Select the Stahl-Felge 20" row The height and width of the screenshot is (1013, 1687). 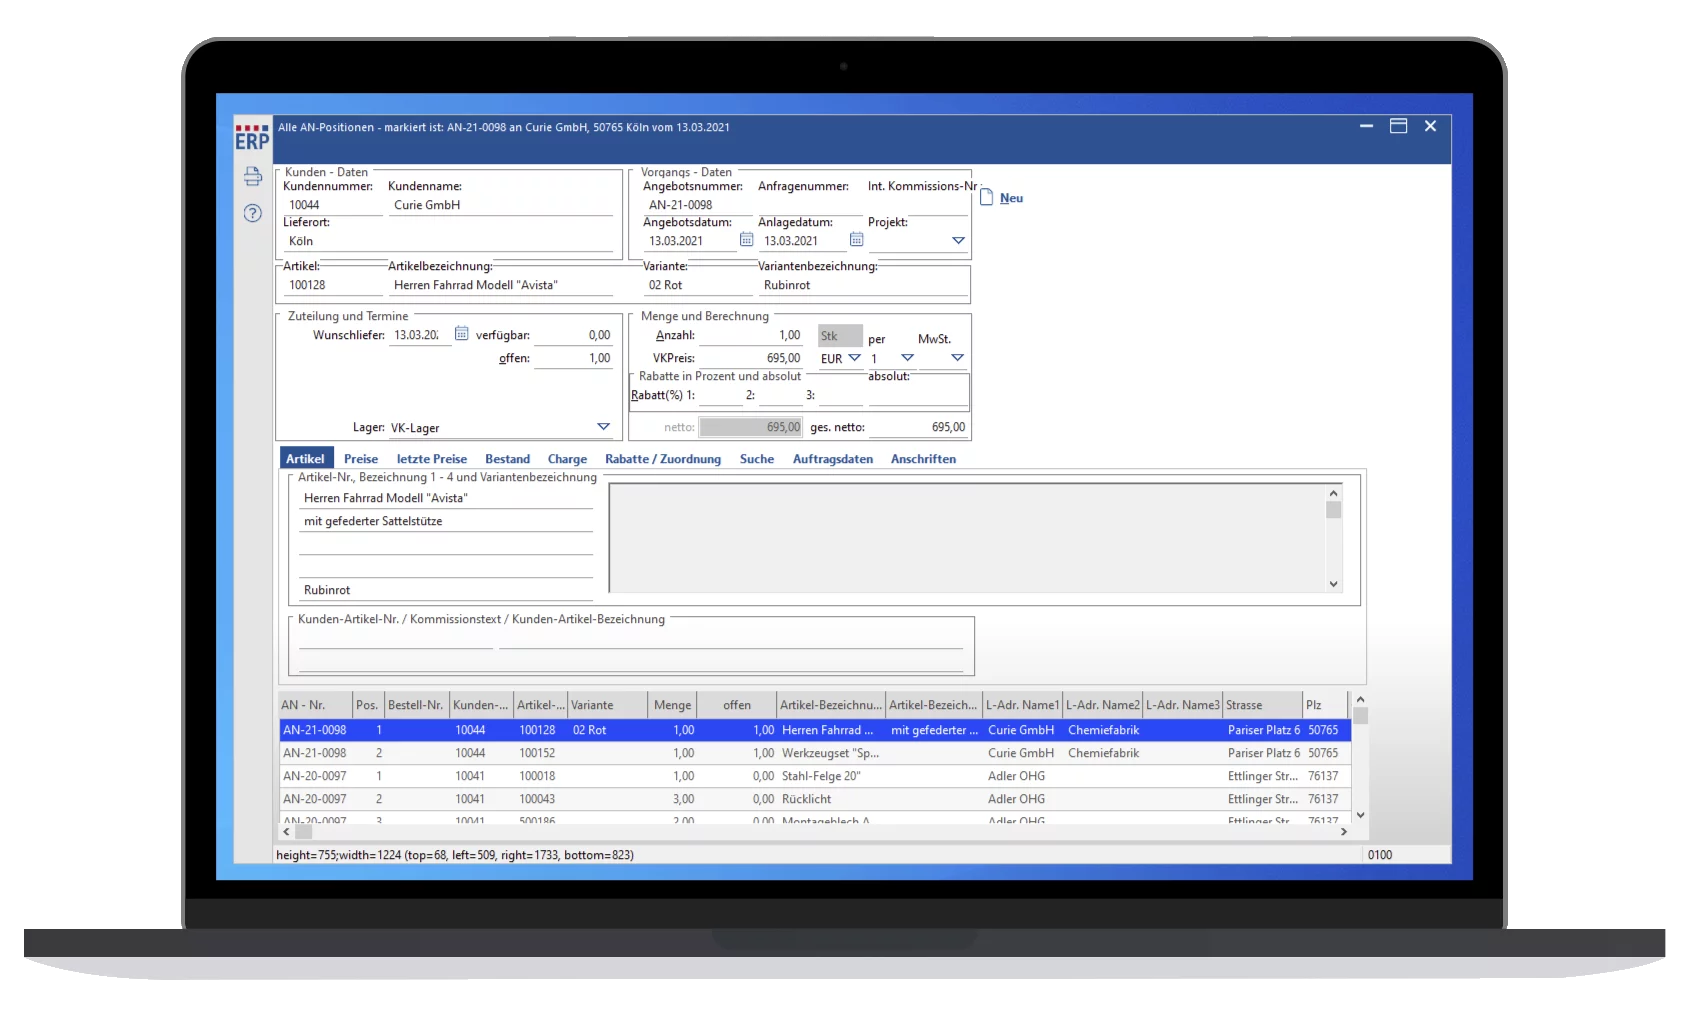[x=814, y=776]
